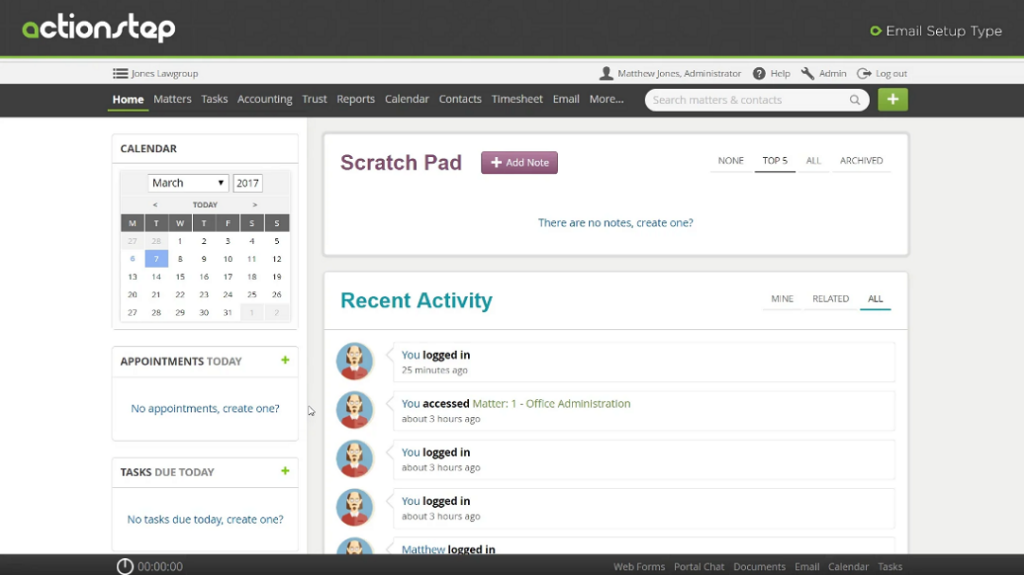Go to next month with the right arrow

(x=255, y=205)
